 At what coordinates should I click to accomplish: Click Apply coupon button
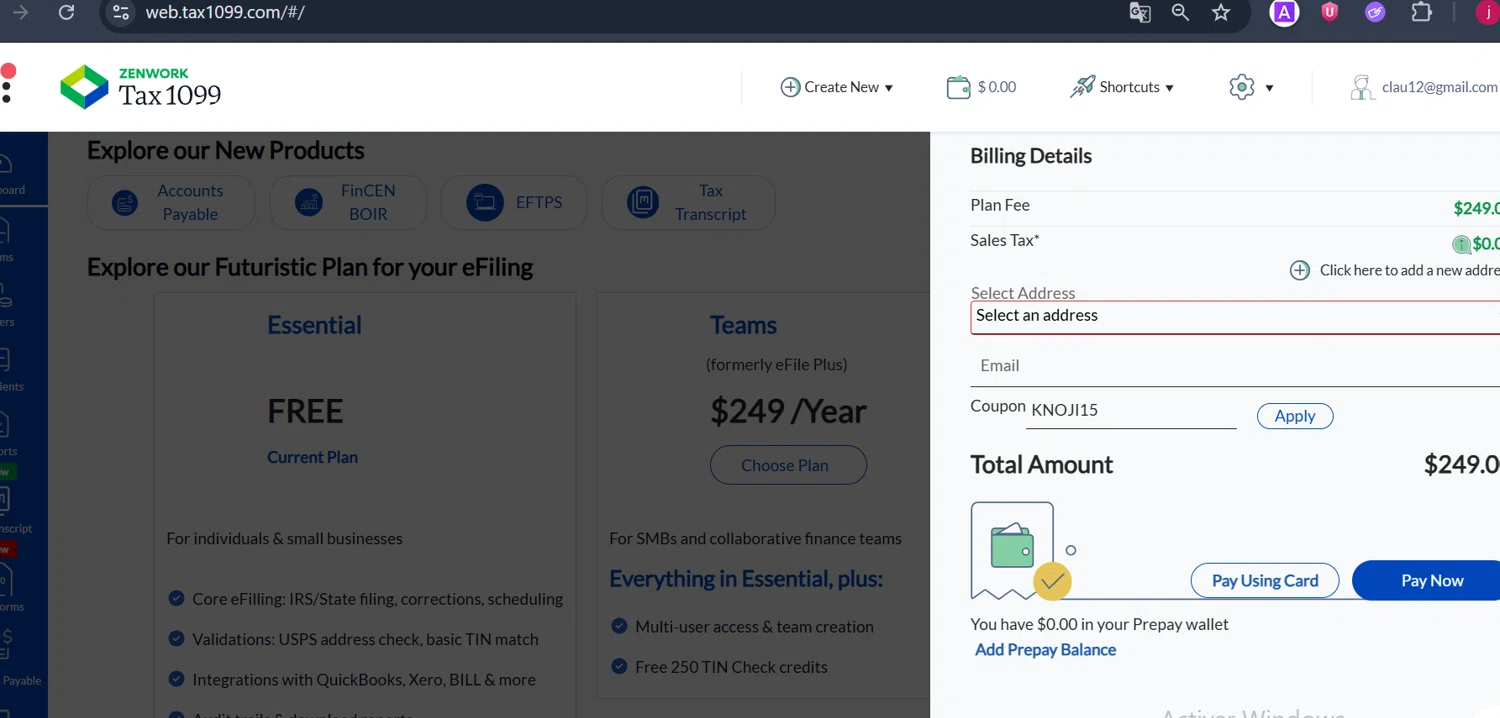point(1295,416)
